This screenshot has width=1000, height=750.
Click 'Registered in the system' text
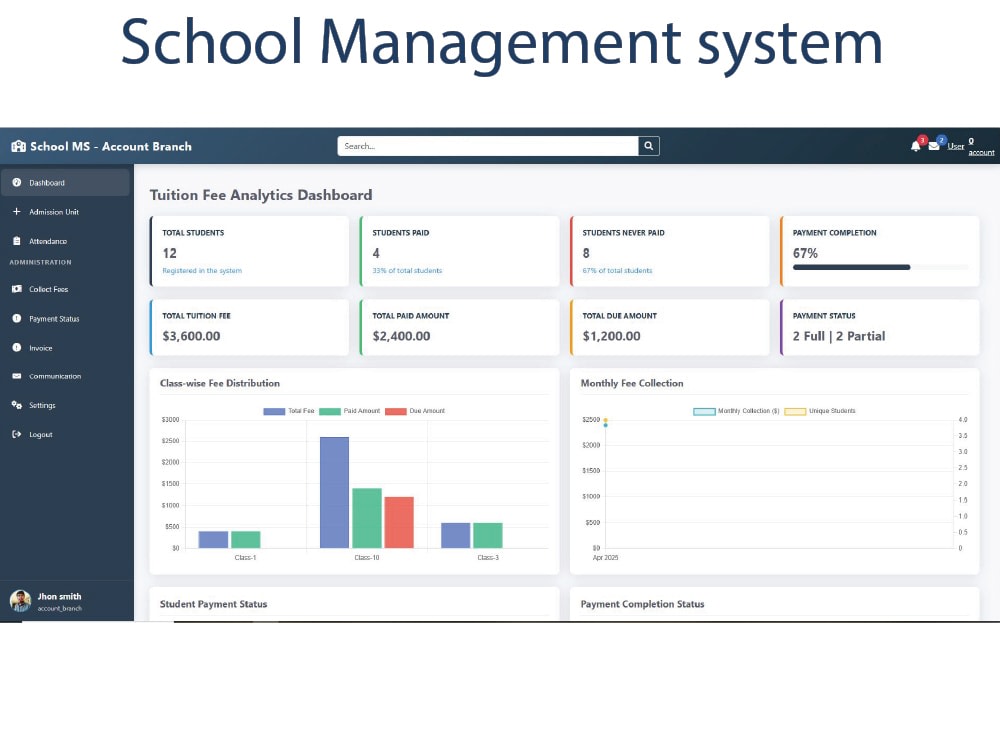tap(202, 270)
